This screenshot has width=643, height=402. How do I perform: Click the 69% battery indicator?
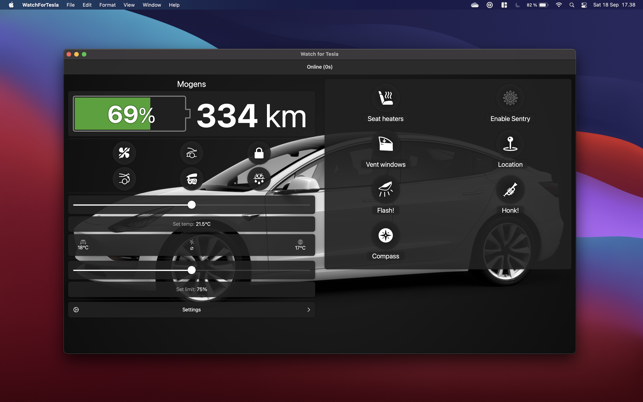tap(131, 114)
